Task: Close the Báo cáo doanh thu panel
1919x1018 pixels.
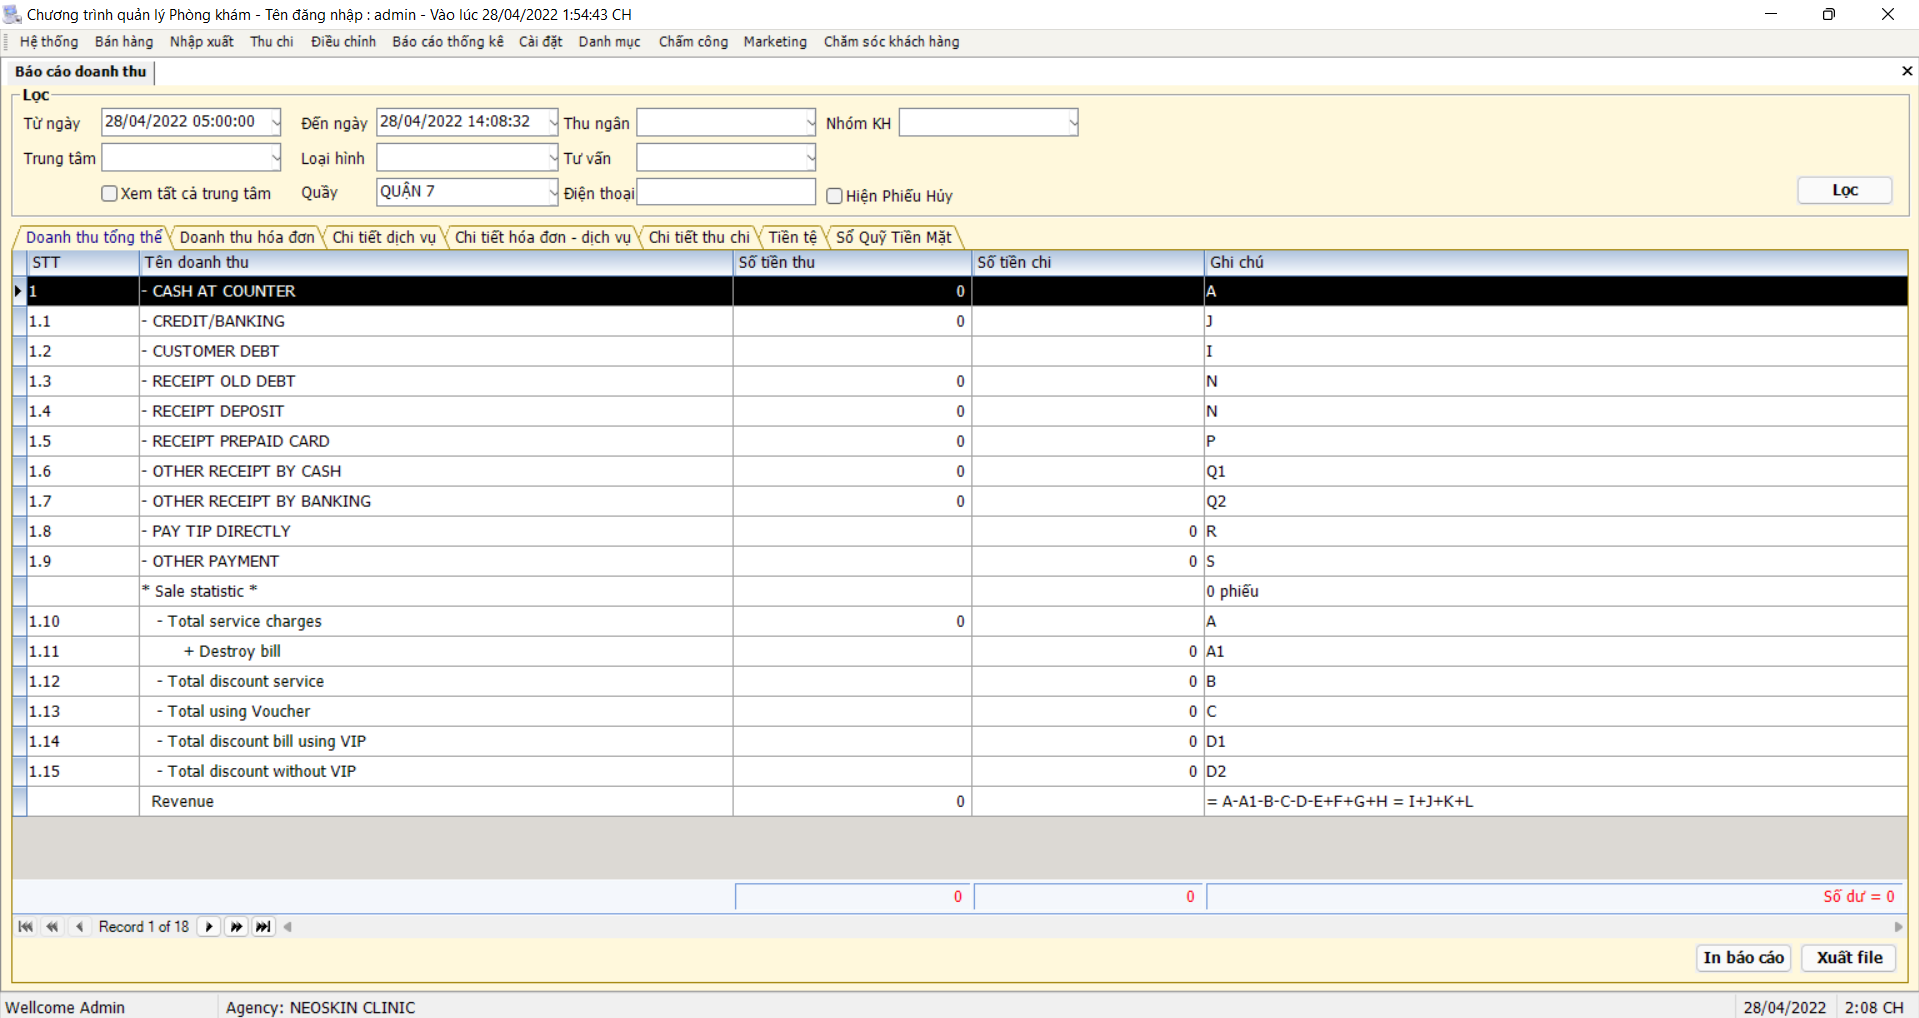Action: pyautogui.click(x=1906, y=71)
